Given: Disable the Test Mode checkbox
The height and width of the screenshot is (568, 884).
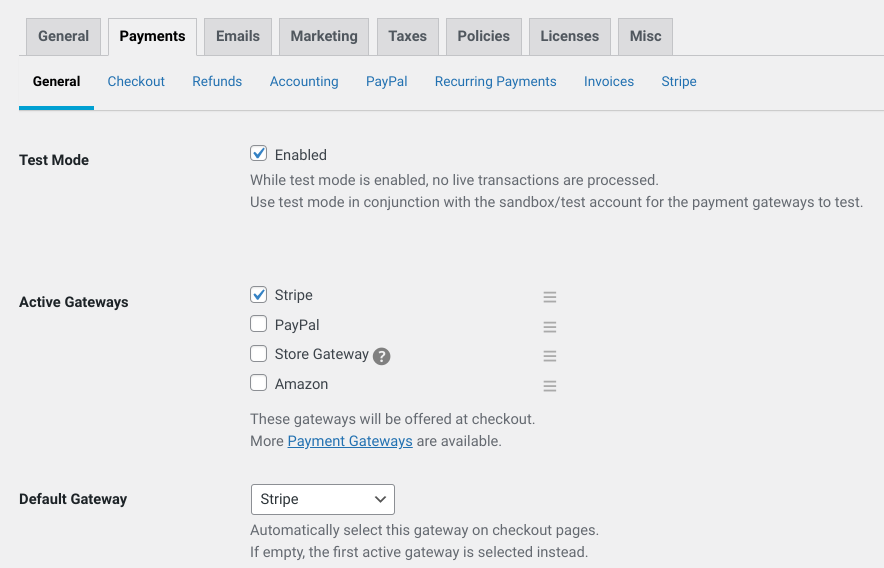Looking at the screenshot, I should click(259, 154).
